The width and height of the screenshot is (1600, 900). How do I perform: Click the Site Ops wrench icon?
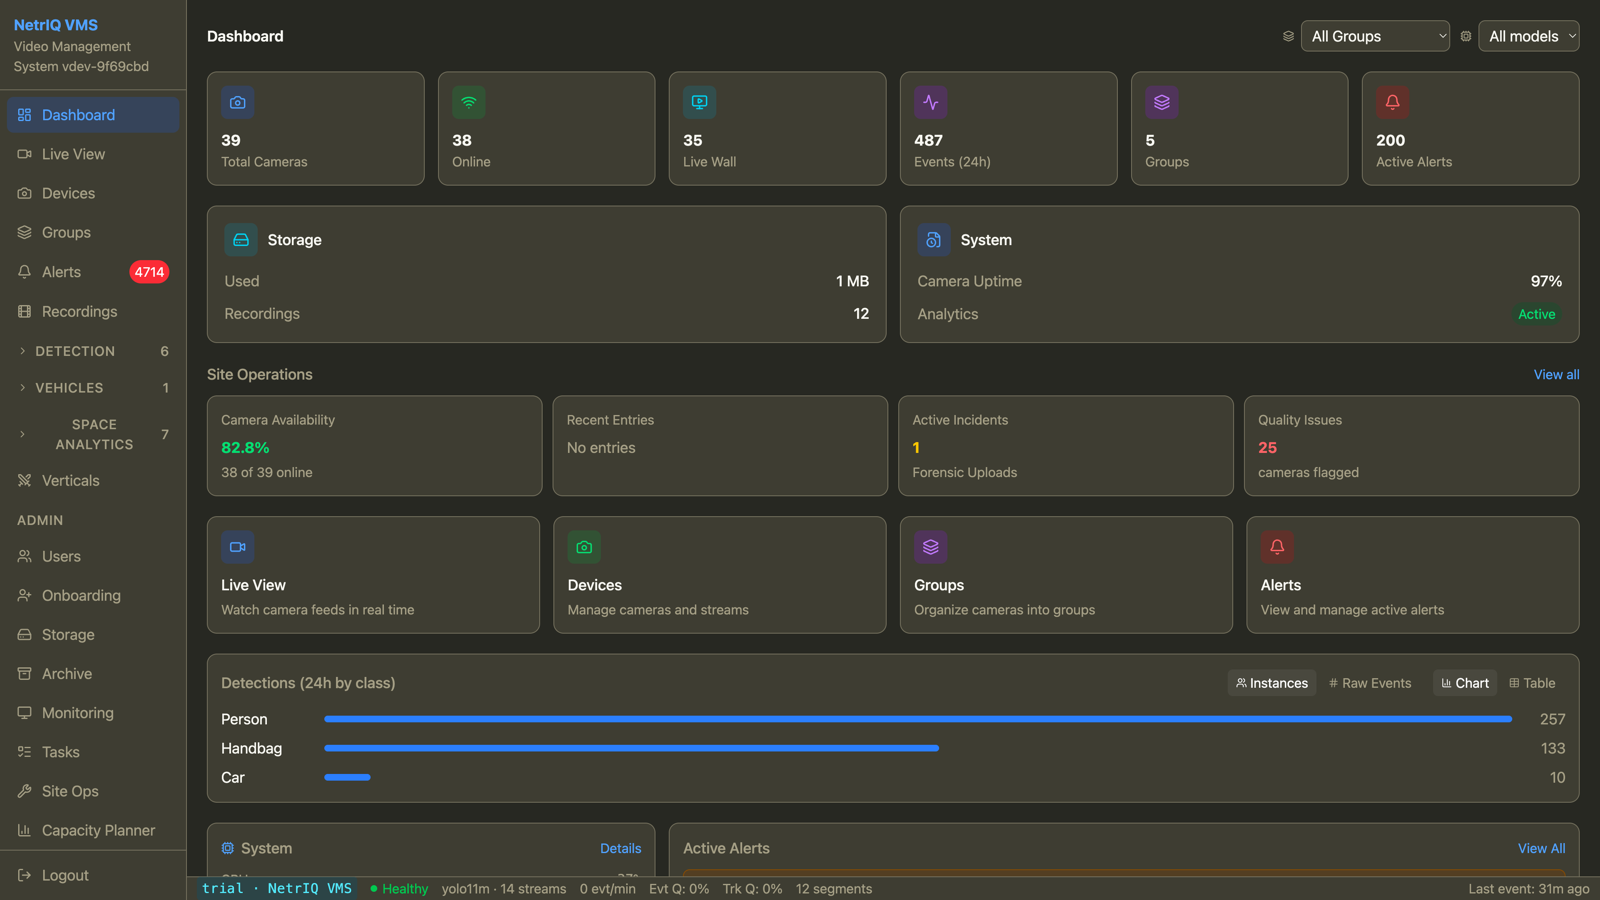[x=25, y=790]
